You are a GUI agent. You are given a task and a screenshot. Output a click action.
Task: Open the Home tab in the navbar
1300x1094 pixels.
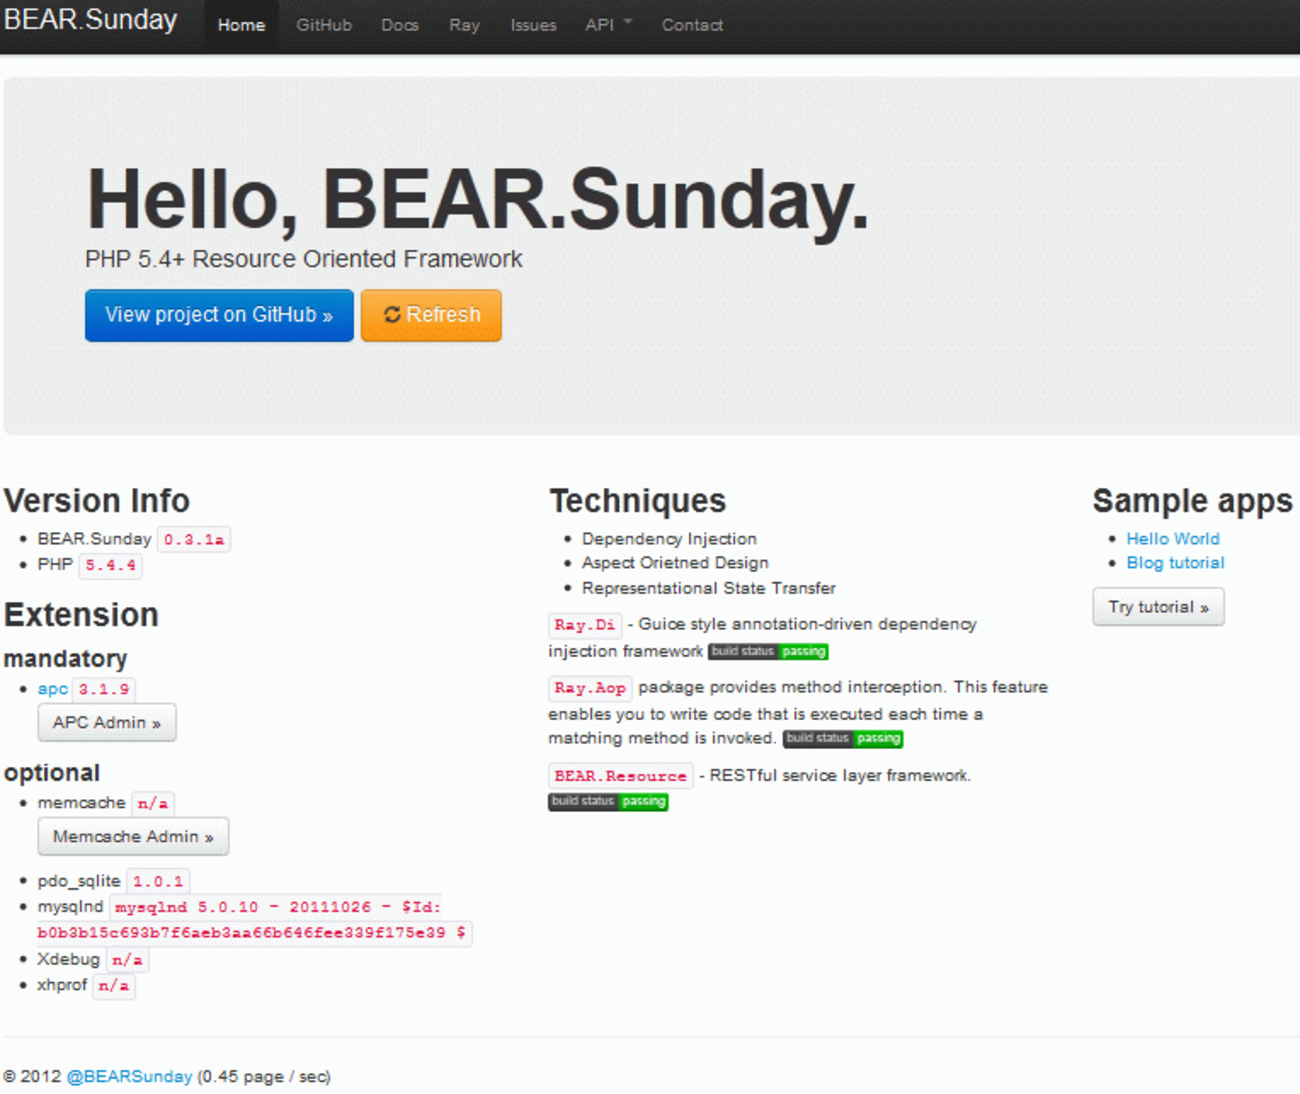(241, 25)
